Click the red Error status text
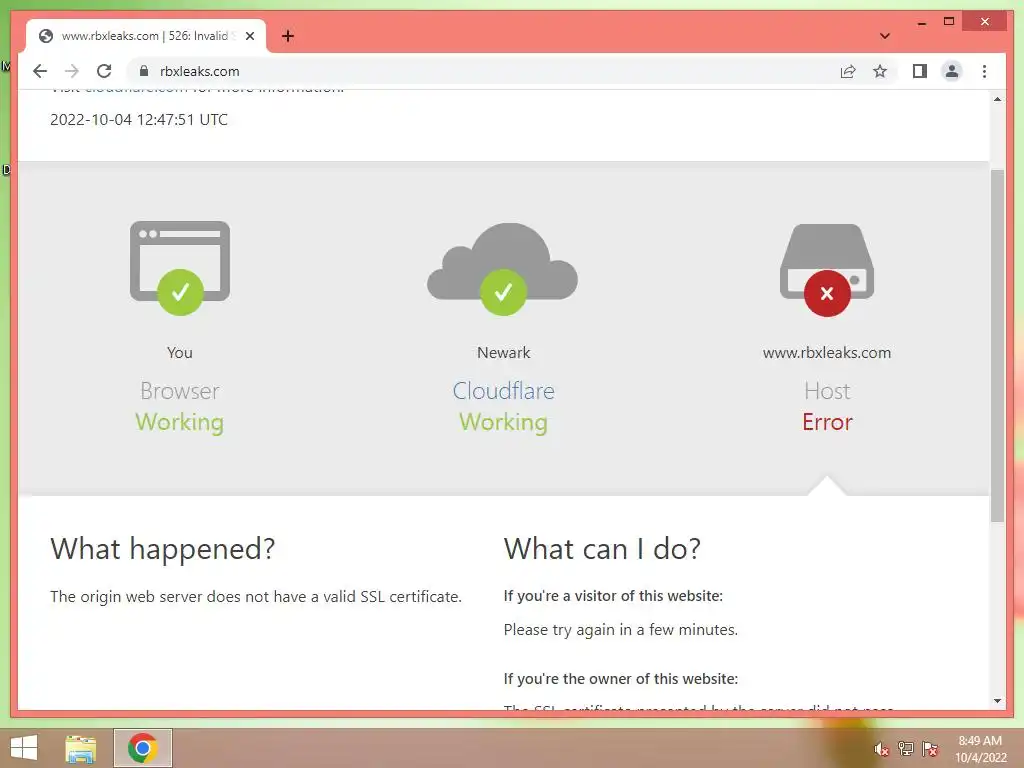This screenshot has width=1024, height=768. point(827,422)
